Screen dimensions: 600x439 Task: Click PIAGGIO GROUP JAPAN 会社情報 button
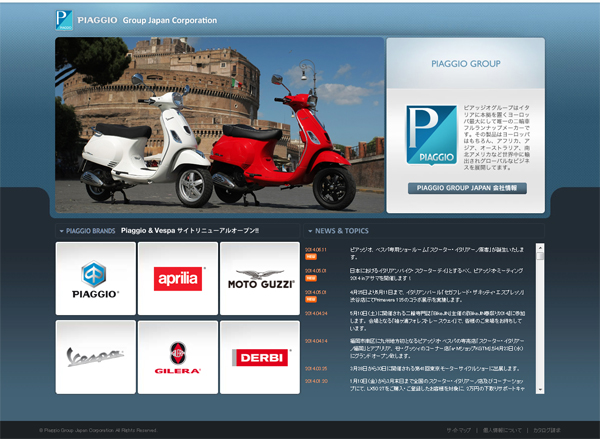[x=467, y=188]
